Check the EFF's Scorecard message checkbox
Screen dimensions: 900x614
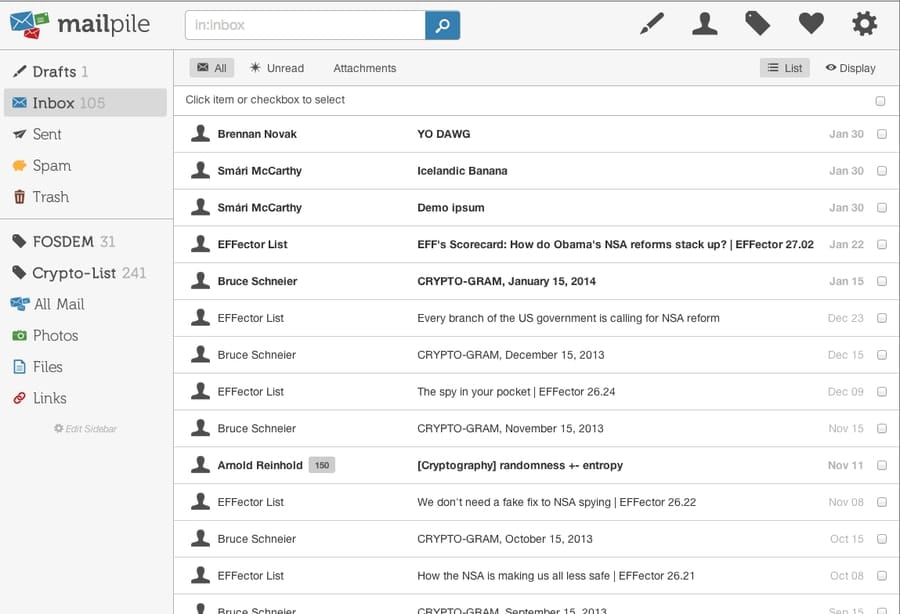click(x=882, y=244)
